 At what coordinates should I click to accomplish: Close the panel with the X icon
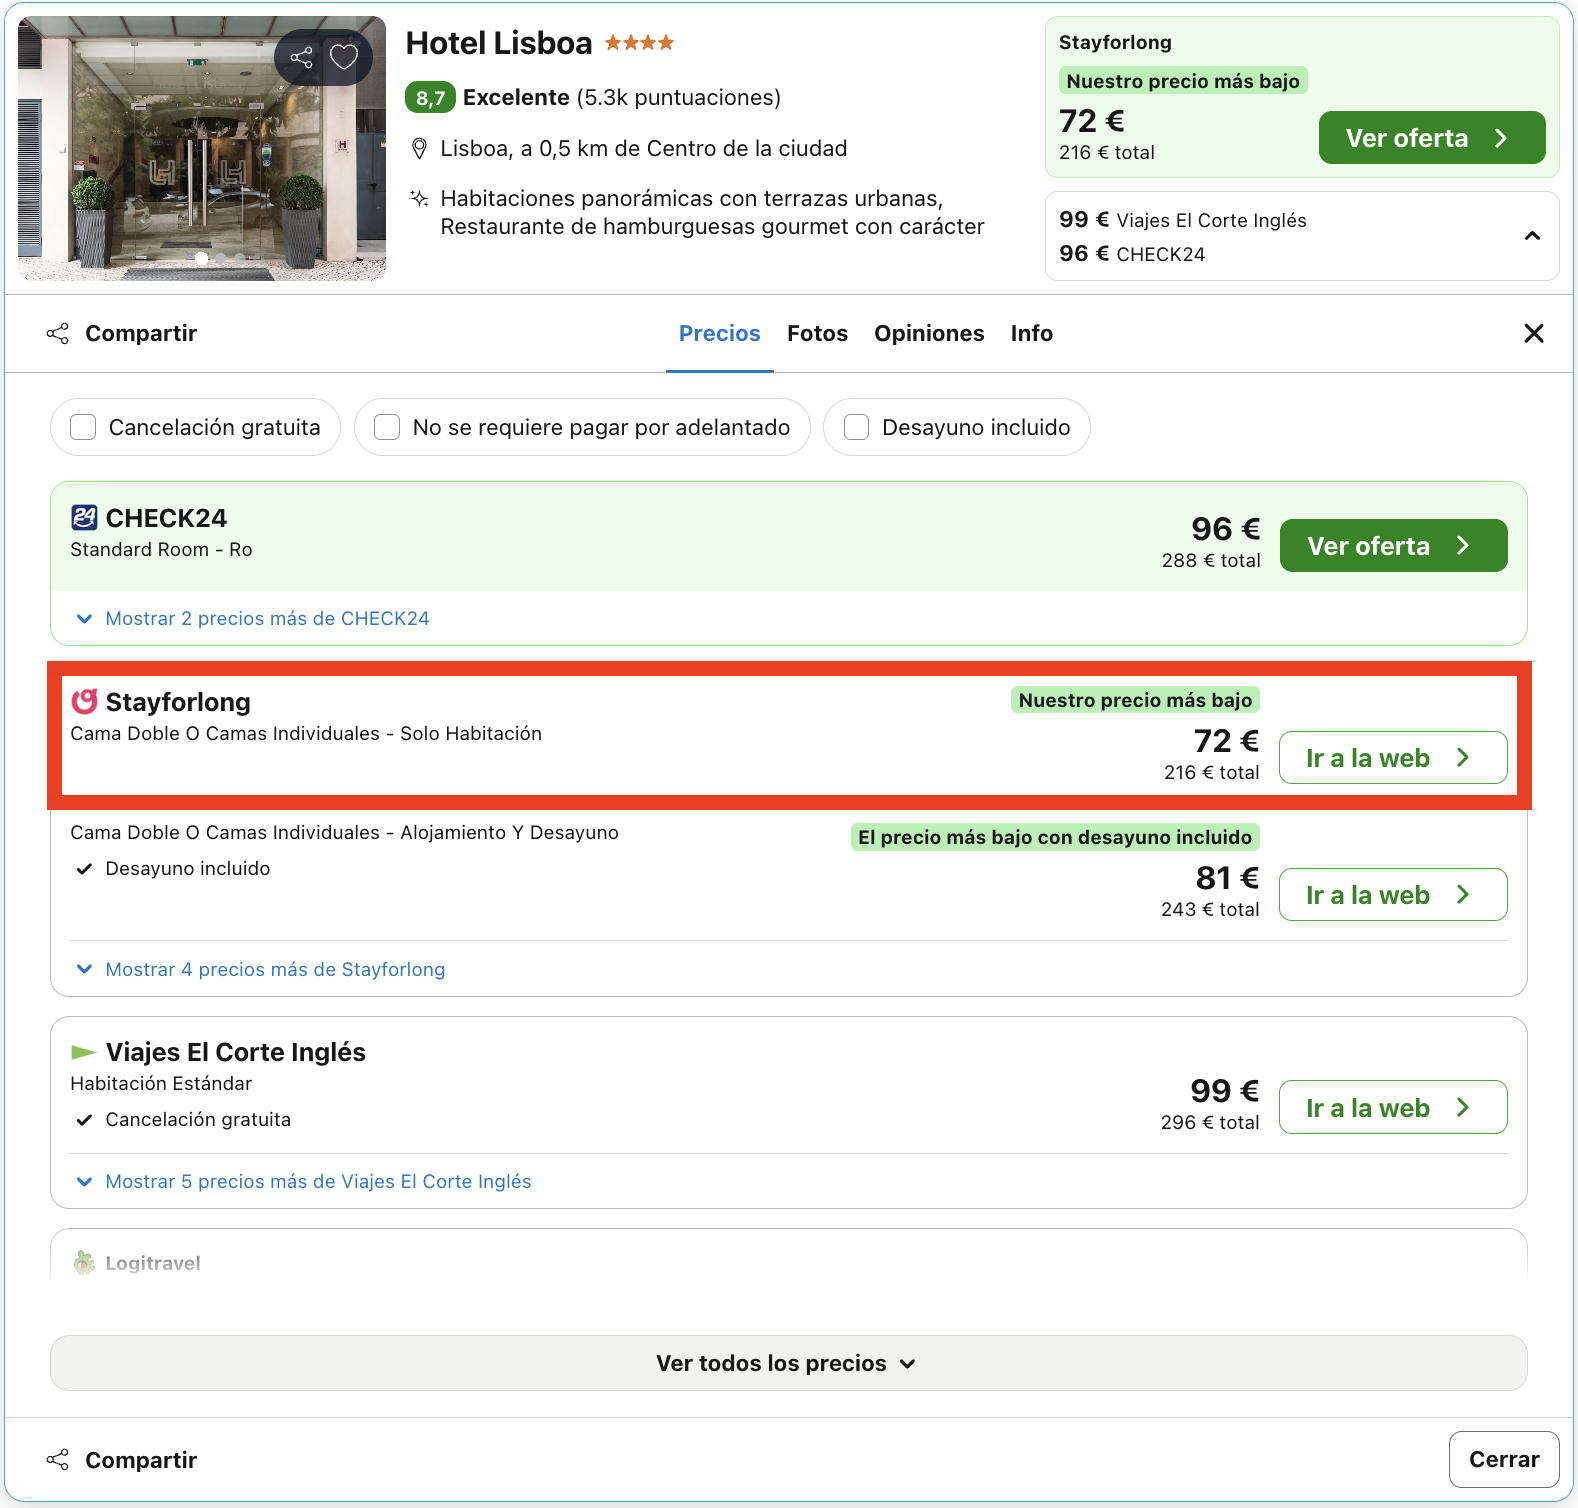tap(1534, 333)
